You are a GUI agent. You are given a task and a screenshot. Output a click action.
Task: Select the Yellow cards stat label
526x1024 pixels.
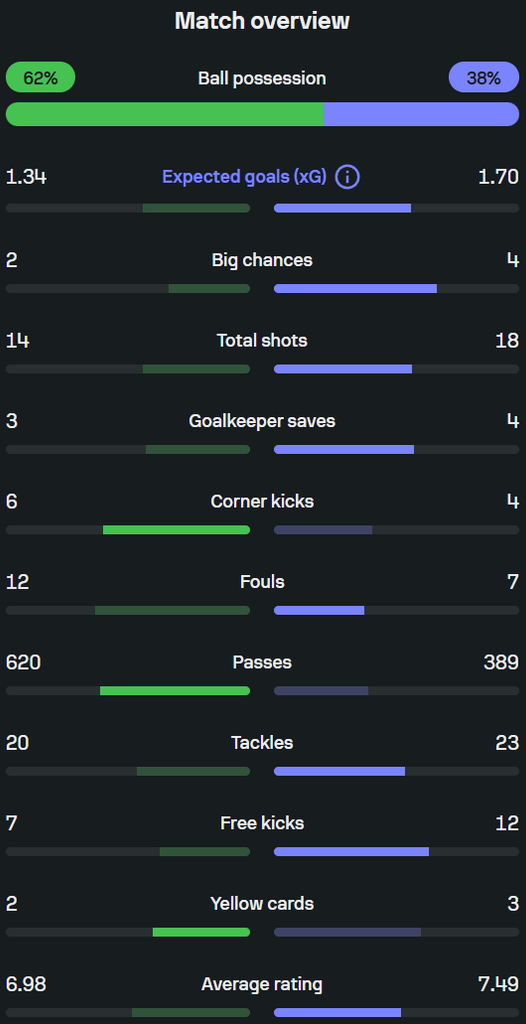262,904
